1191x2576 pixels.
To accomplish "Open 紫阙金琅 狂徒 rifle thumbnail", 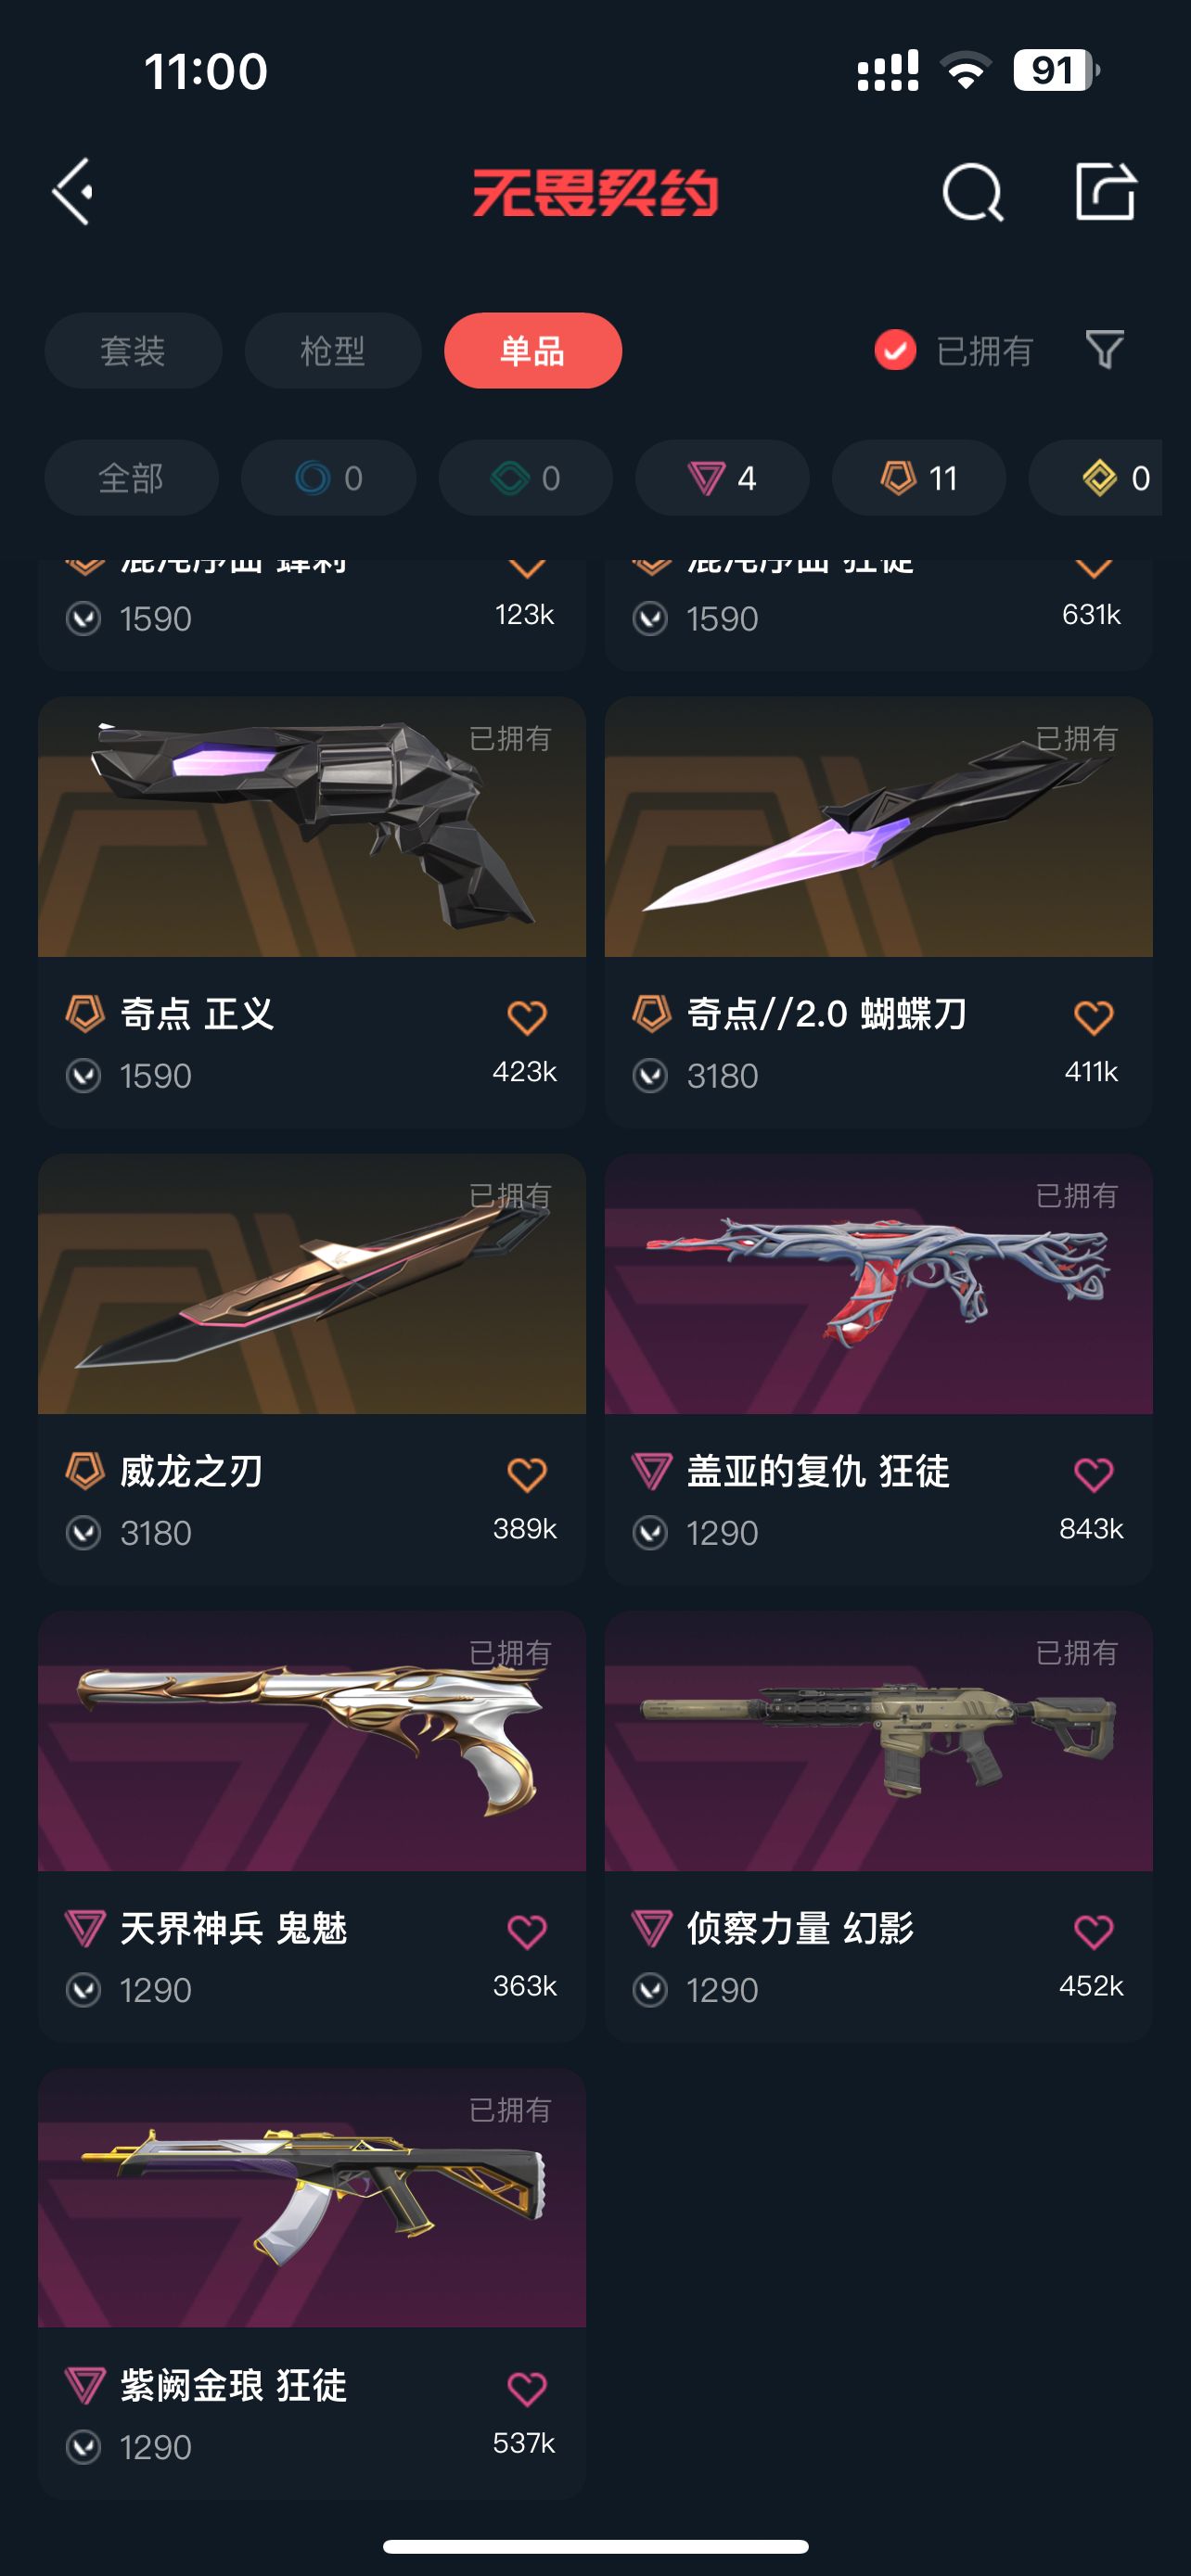I will coord(312,2199).
